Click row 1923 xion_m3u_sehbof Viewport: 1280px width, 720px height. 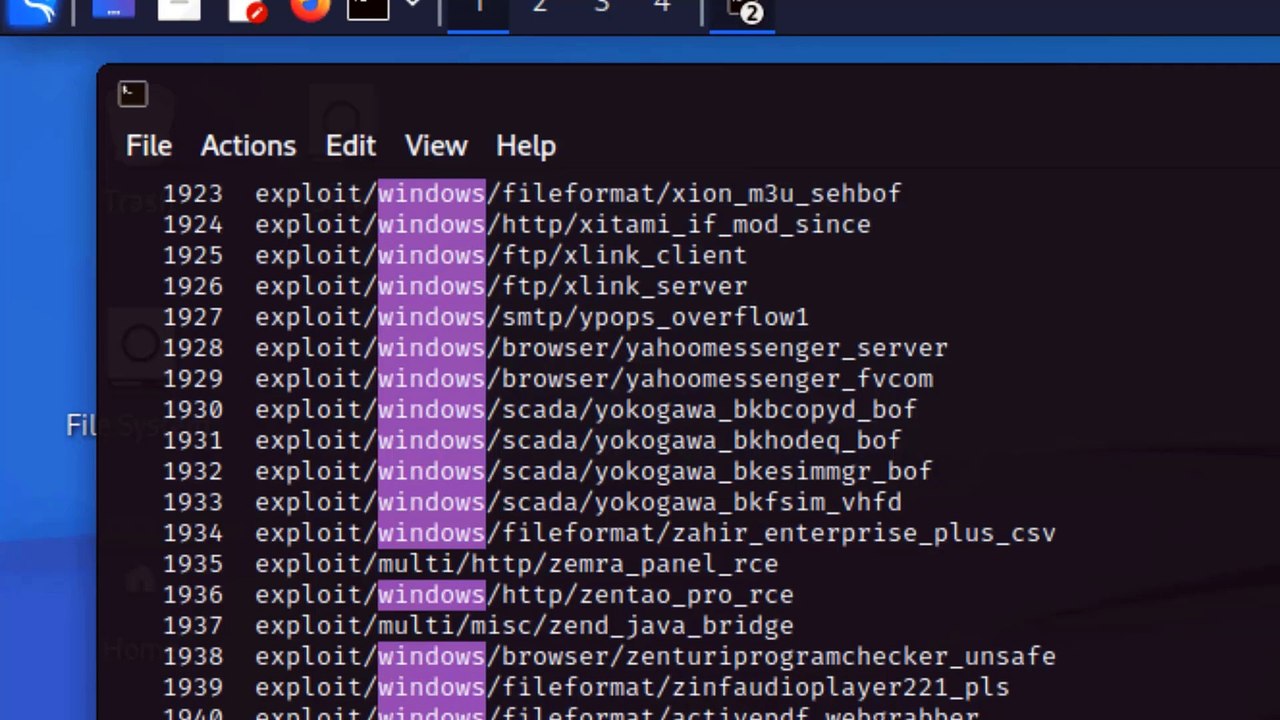[x=532, y=193]
